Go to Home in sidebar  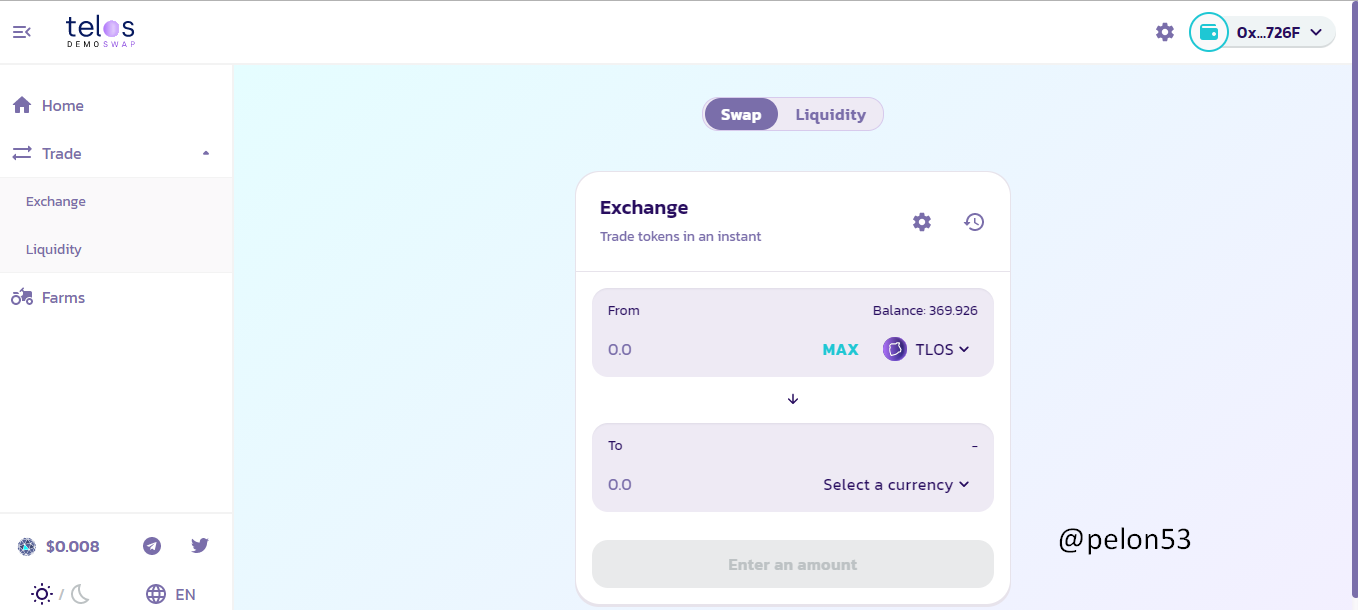click(62, 106)
